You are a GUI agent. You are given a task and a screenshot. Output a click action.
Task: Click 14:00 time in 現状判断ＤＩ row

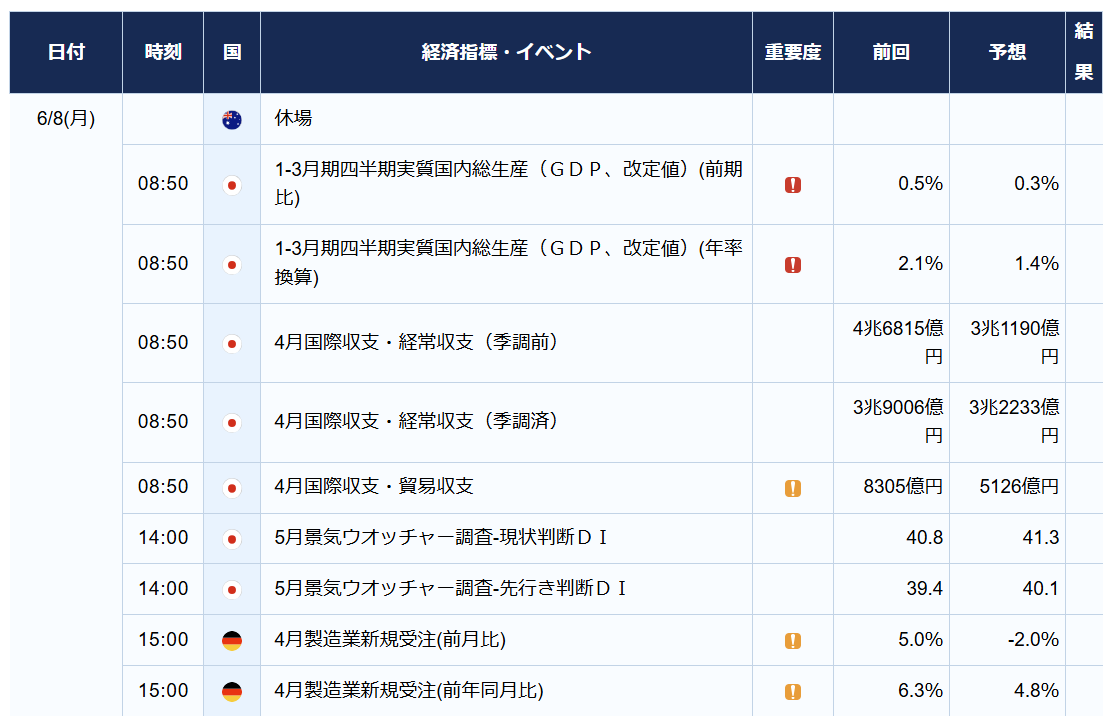163,538
